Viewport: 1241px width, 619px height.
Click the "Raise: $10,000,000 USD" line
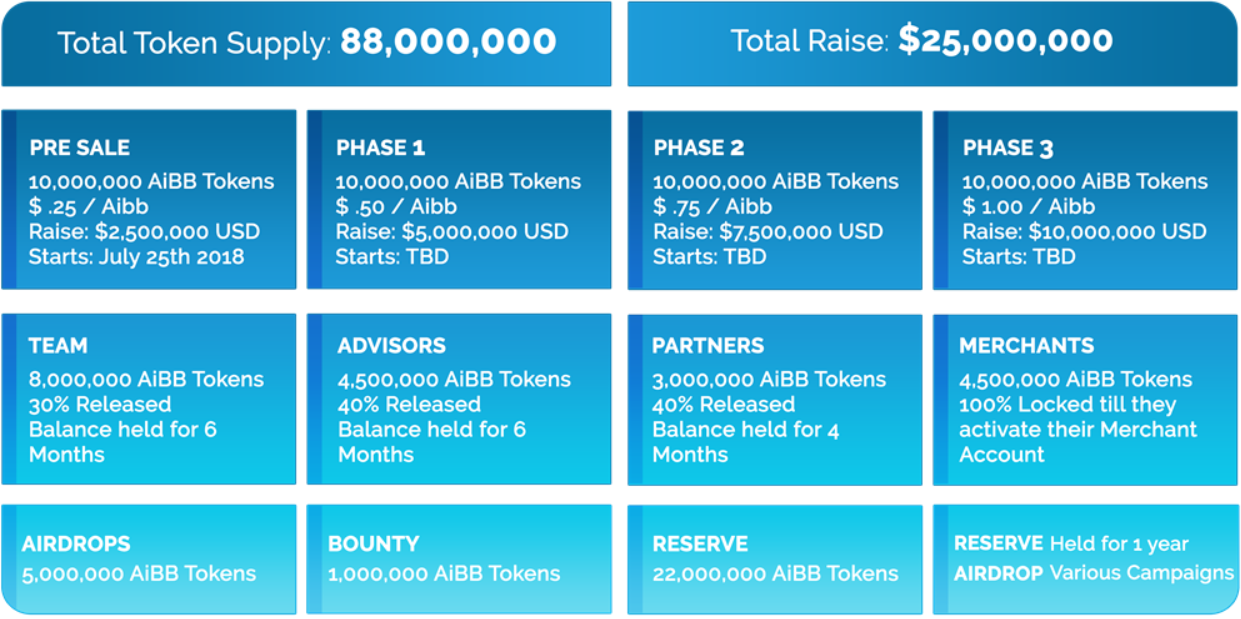point(1084,232)
